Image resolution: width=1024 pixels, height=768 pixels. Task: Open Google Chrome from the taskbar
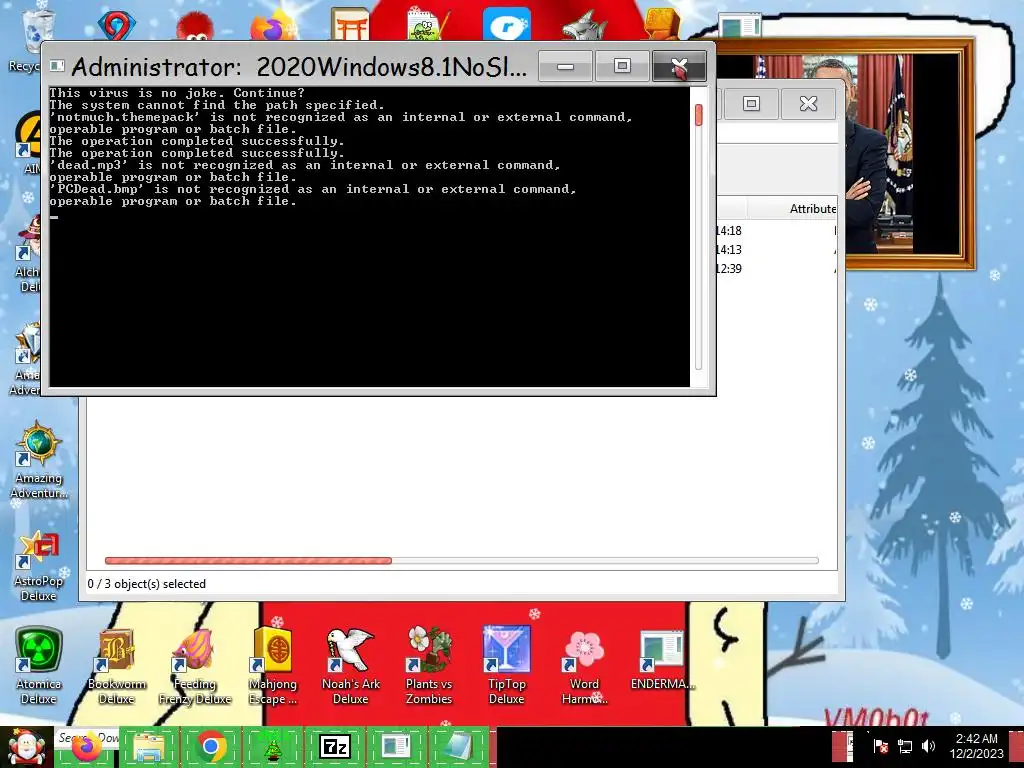click(210, 748)
